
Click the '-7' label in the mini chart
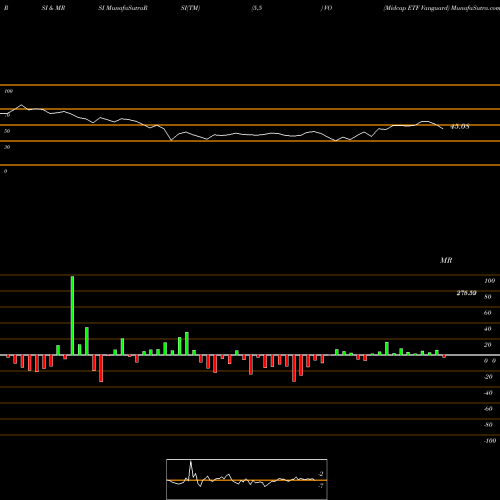pos(321,486)
